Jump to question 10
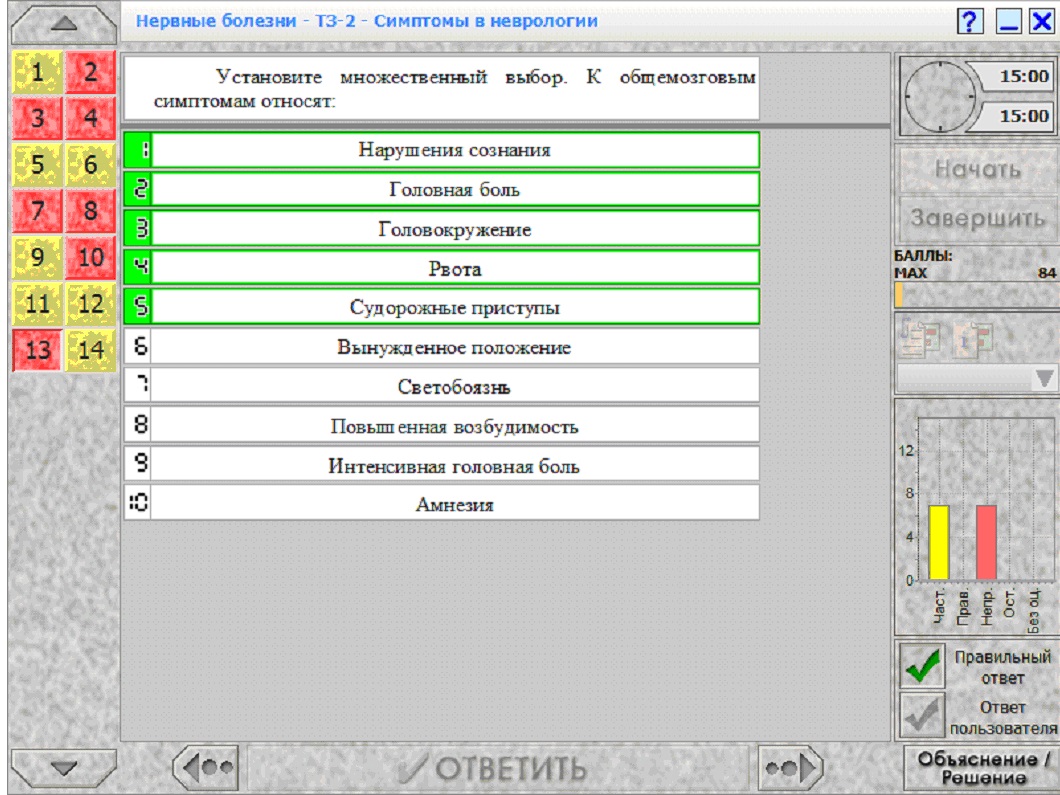Viewport: 1060px width, 795px height. [91, 258]
